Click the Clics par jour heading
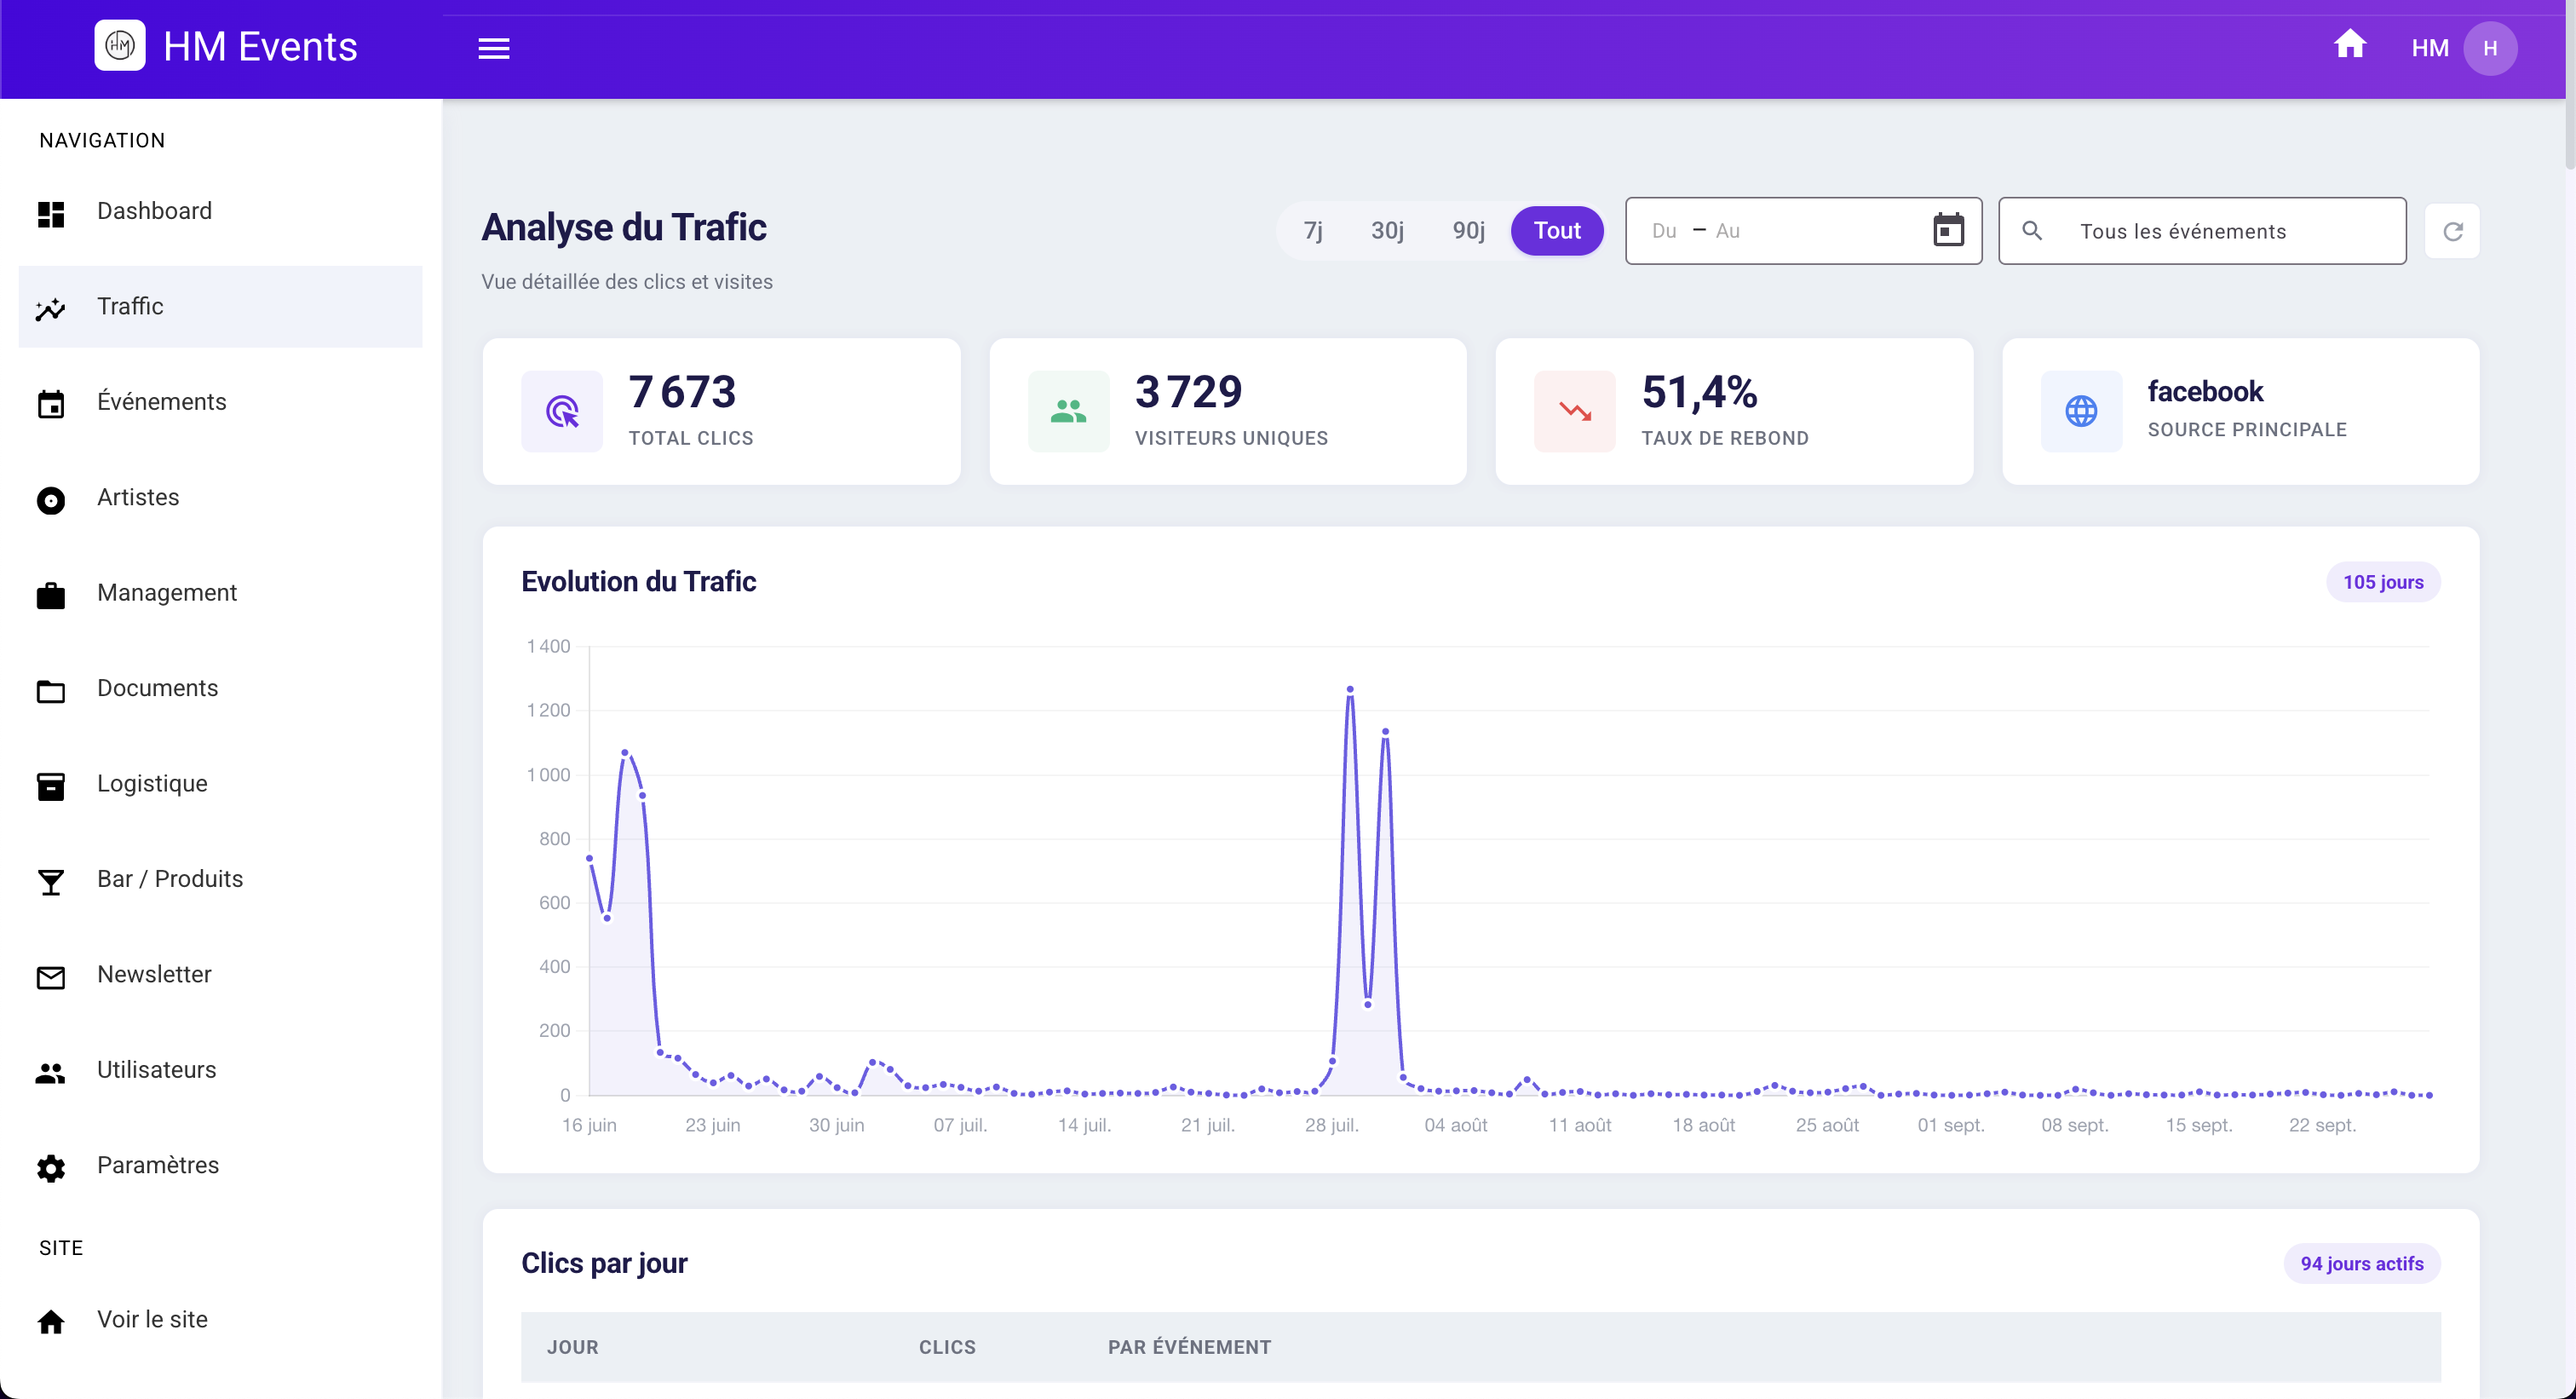This screenshot has width=2576, height=1399. tap(604, 1264)
